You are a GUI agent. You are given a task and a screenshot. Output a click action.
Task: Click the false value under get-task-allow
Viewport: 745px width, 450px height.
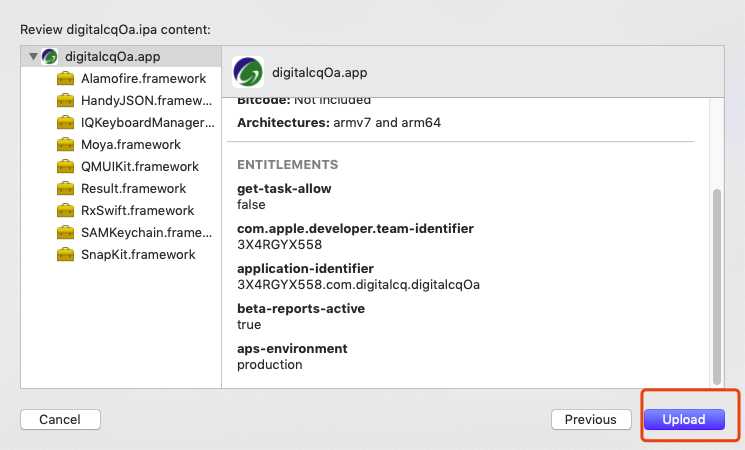tap(251, 205)
